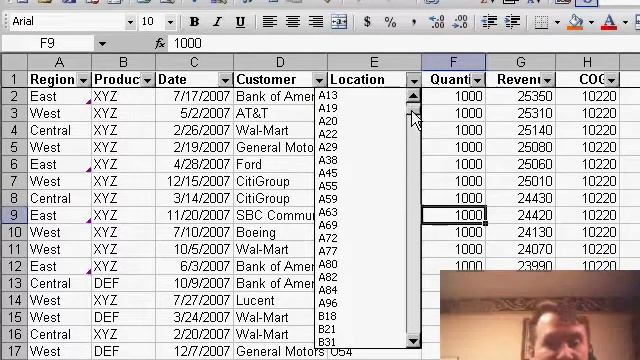
Task: Decrease cell indent
Action: coord(489,22)
